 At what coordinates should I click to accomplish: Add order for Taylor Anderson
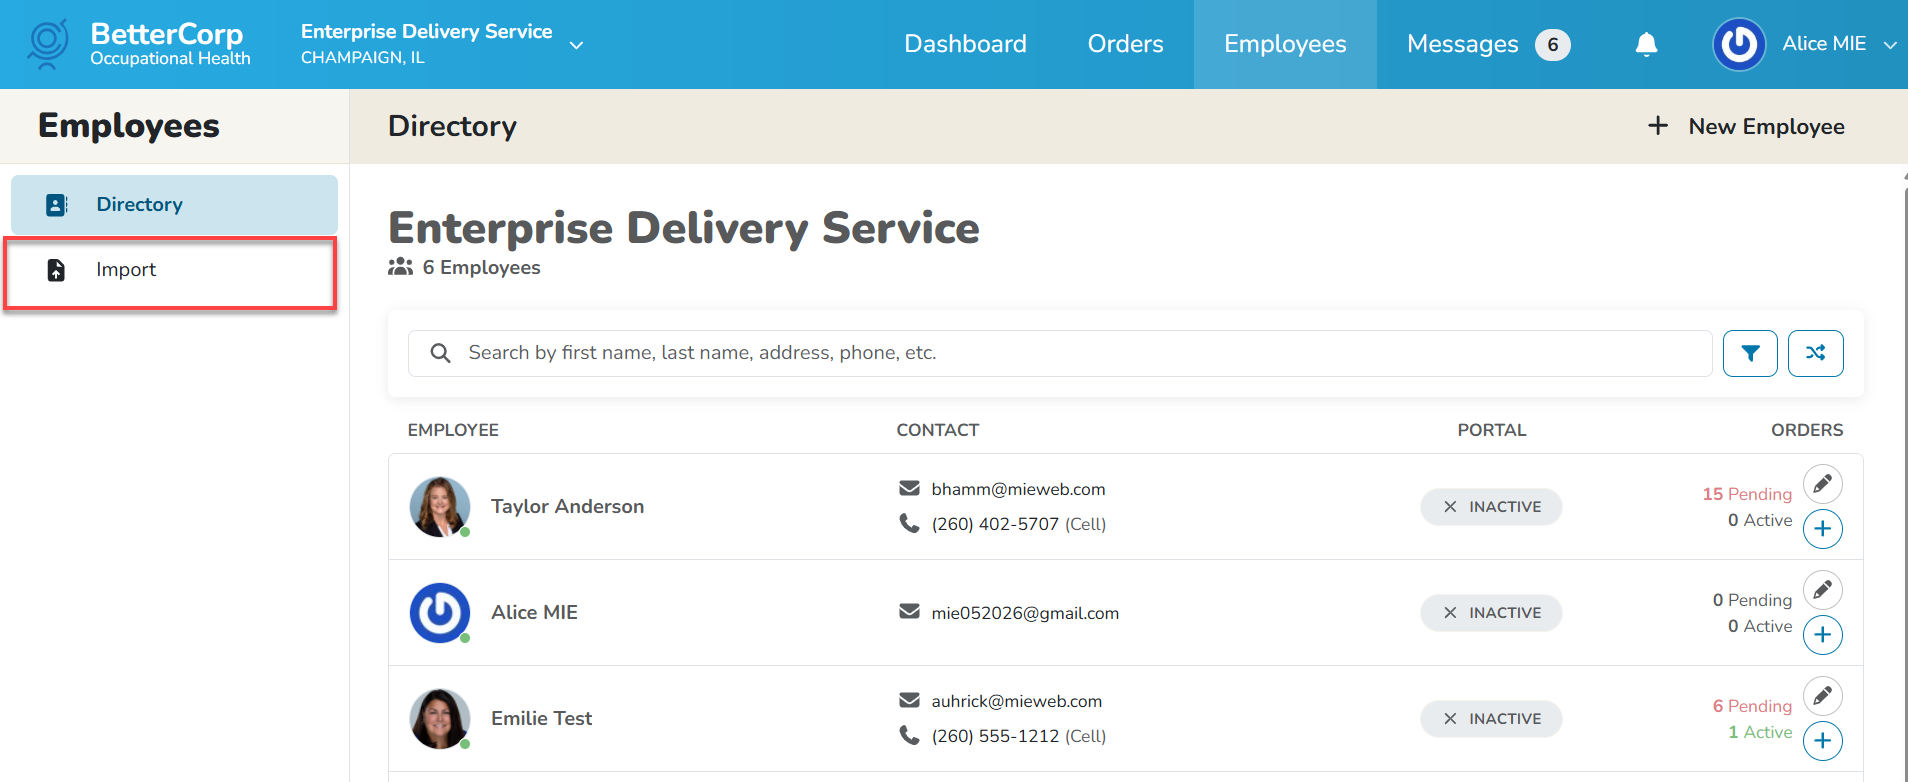click(1823, 529)
